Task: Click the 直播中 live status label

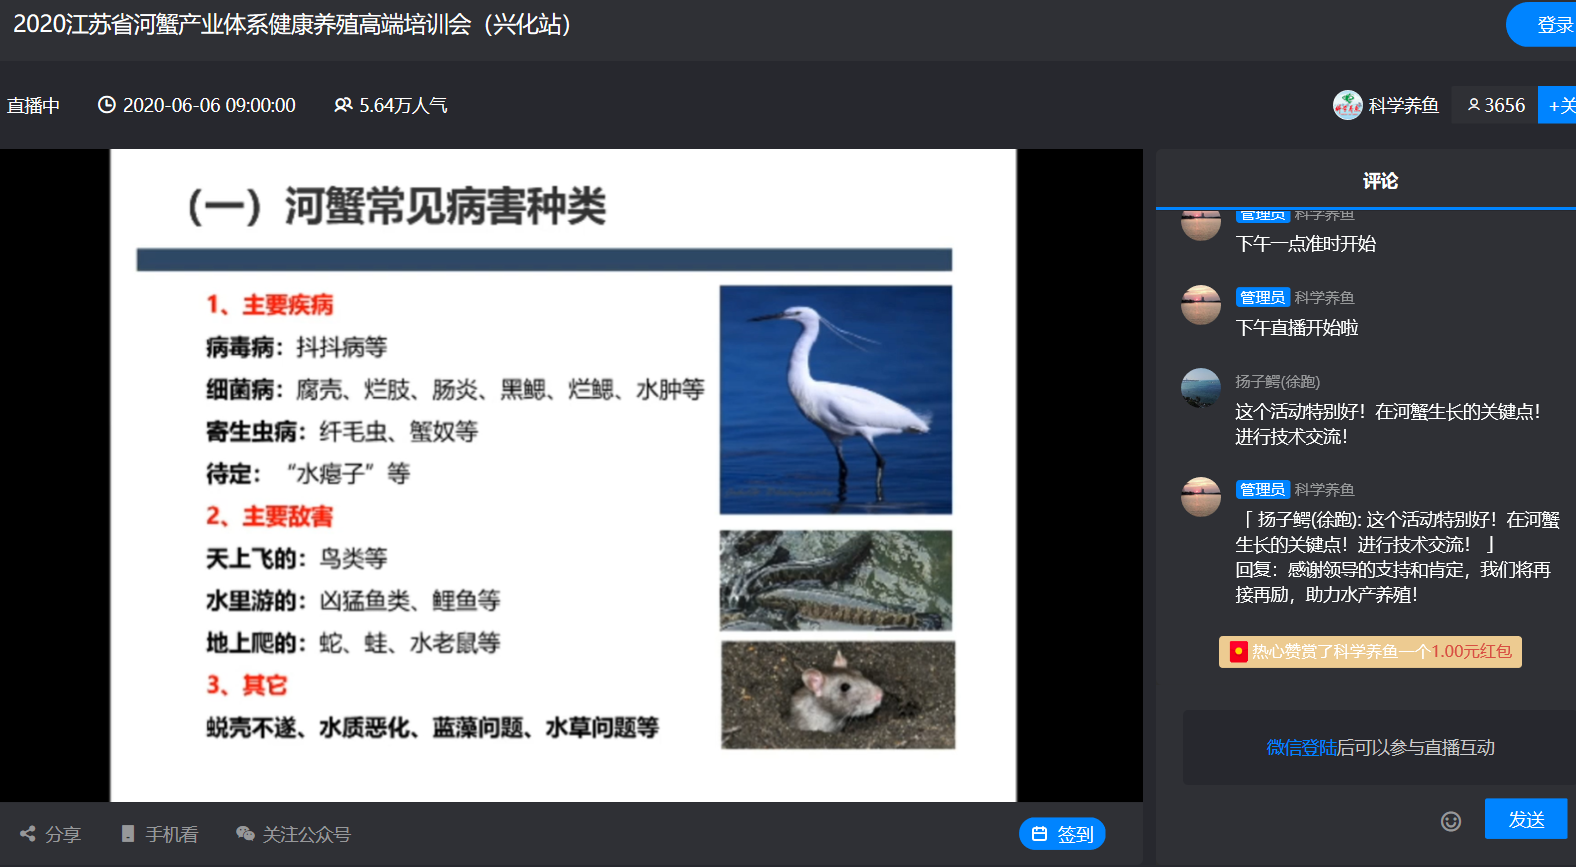Action: (x=33, y=105)
